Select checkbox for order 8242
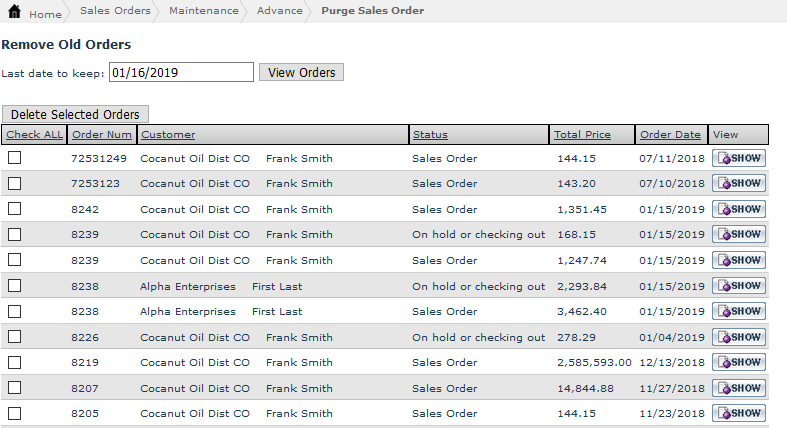The width and height of the screenshot is (787, 428). (x=15, y=209)
